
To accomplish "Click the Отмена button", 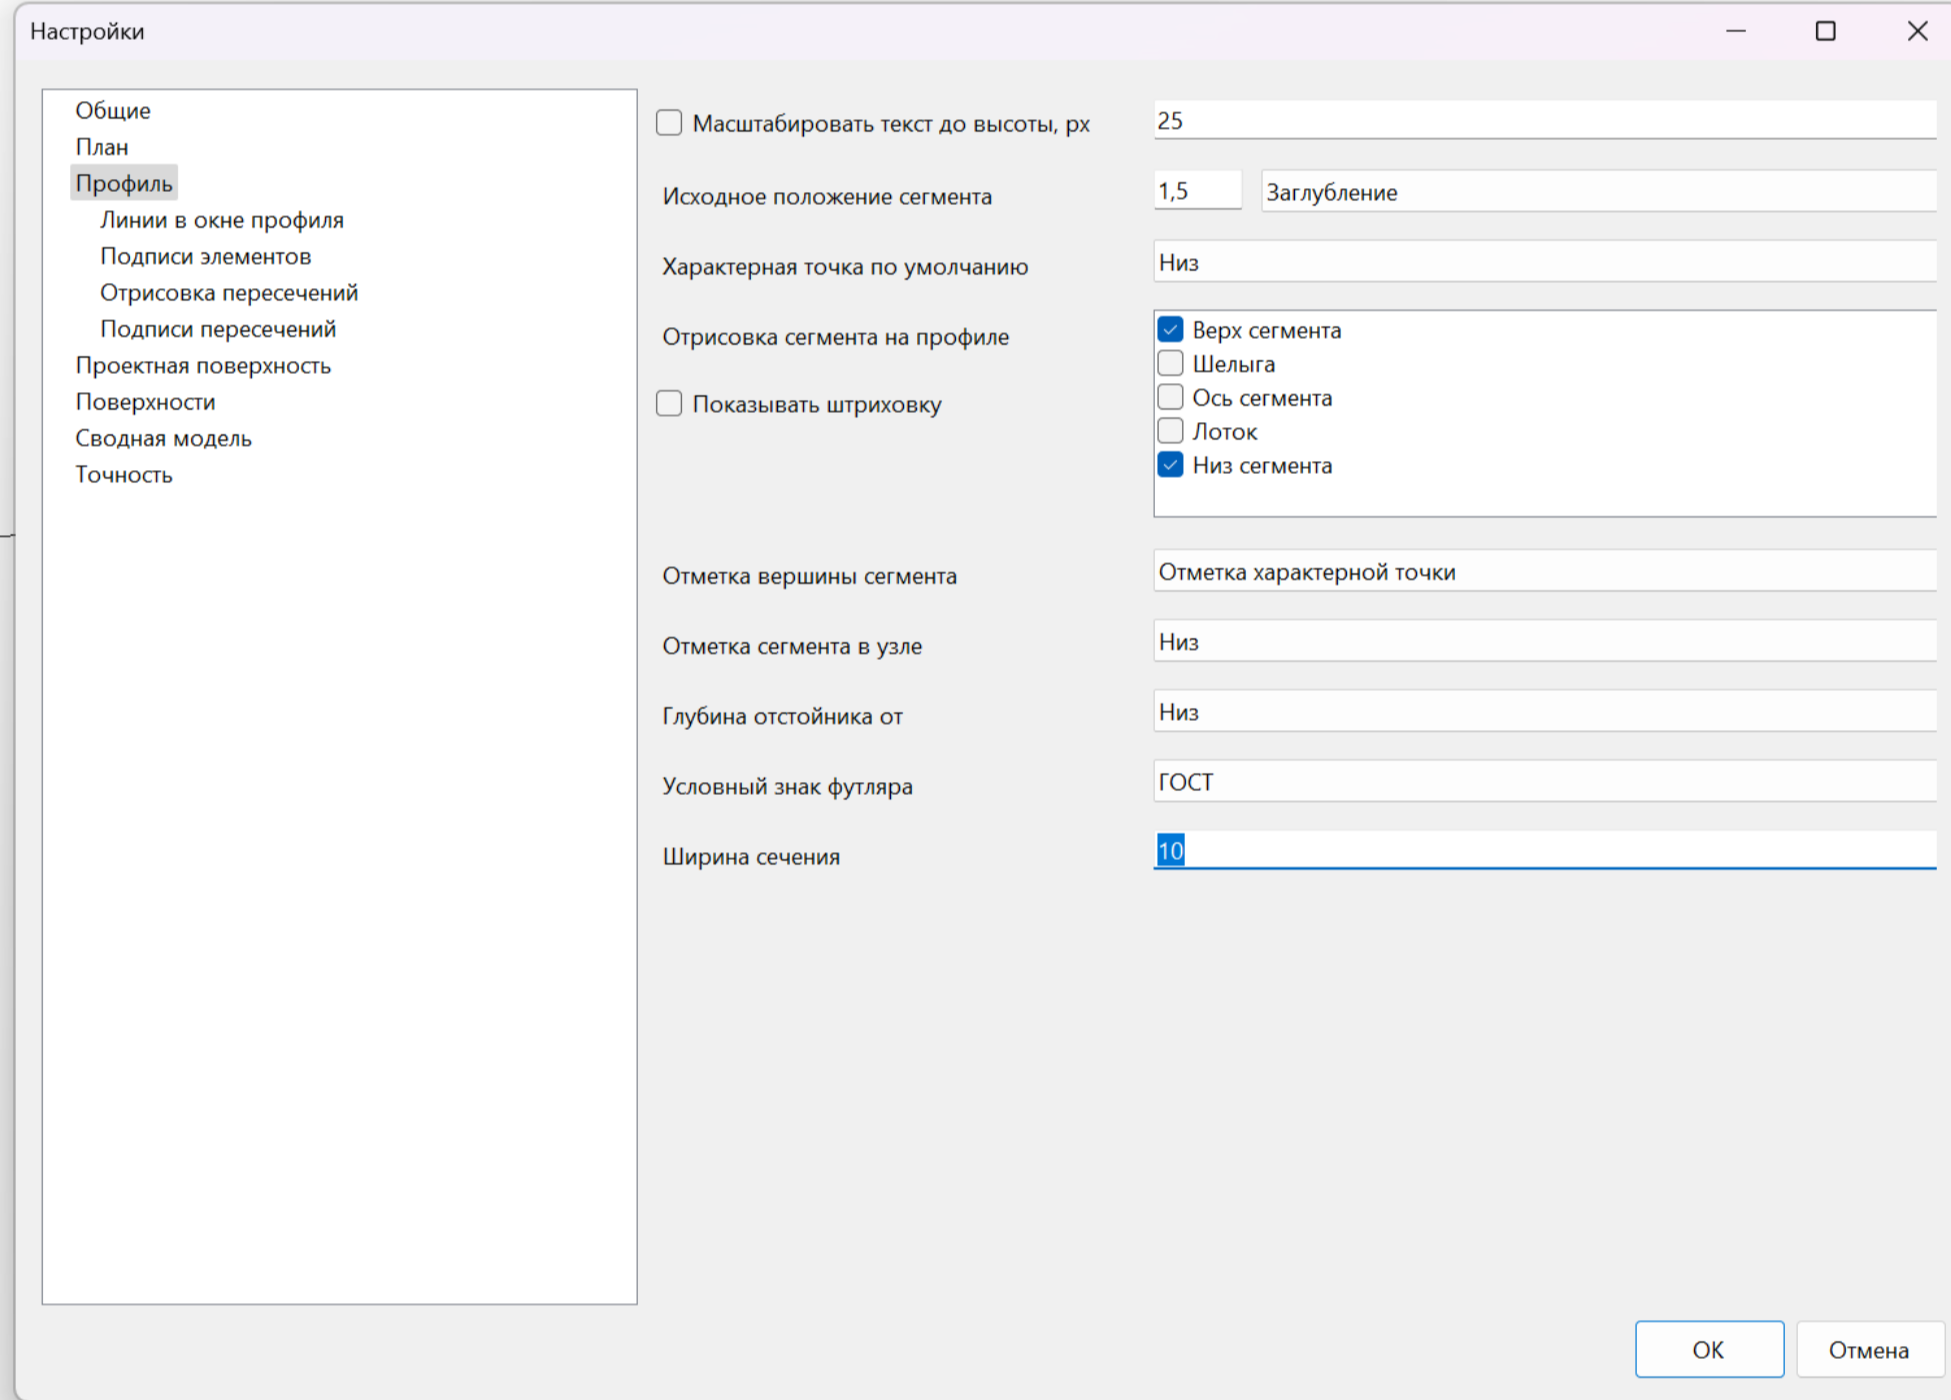I will (x=1867, y=1350).
